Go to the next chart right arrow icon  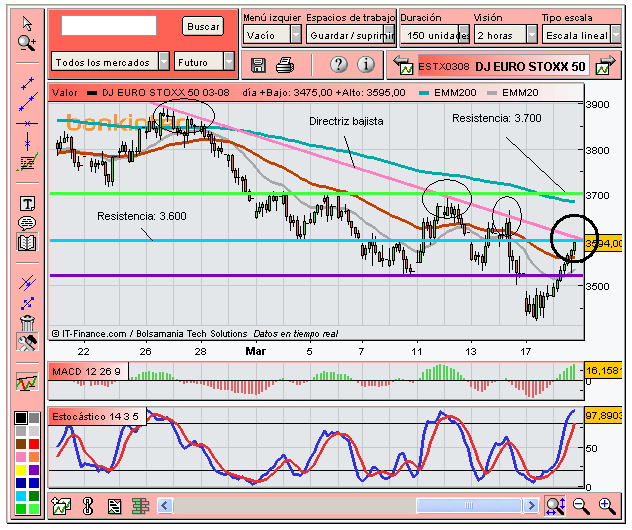pos(605,65)
